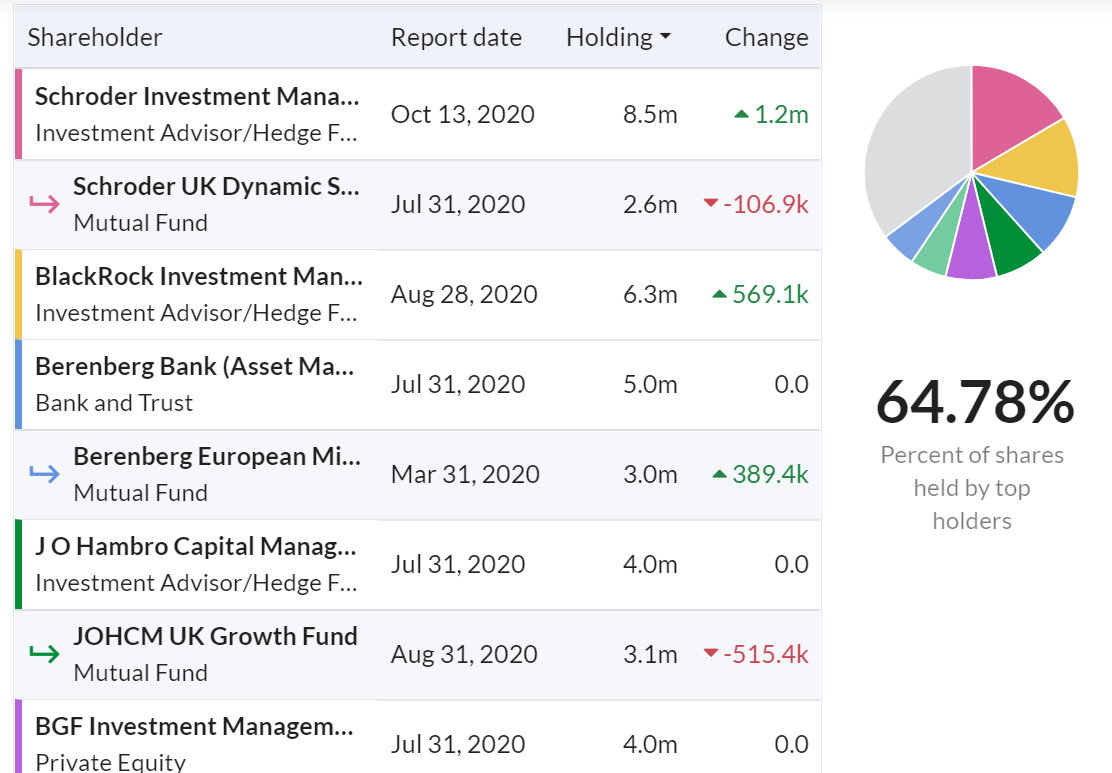1112x773 pixels.
Task: Click green up-triangle next to 389.4k change
Action: (719, 474)
